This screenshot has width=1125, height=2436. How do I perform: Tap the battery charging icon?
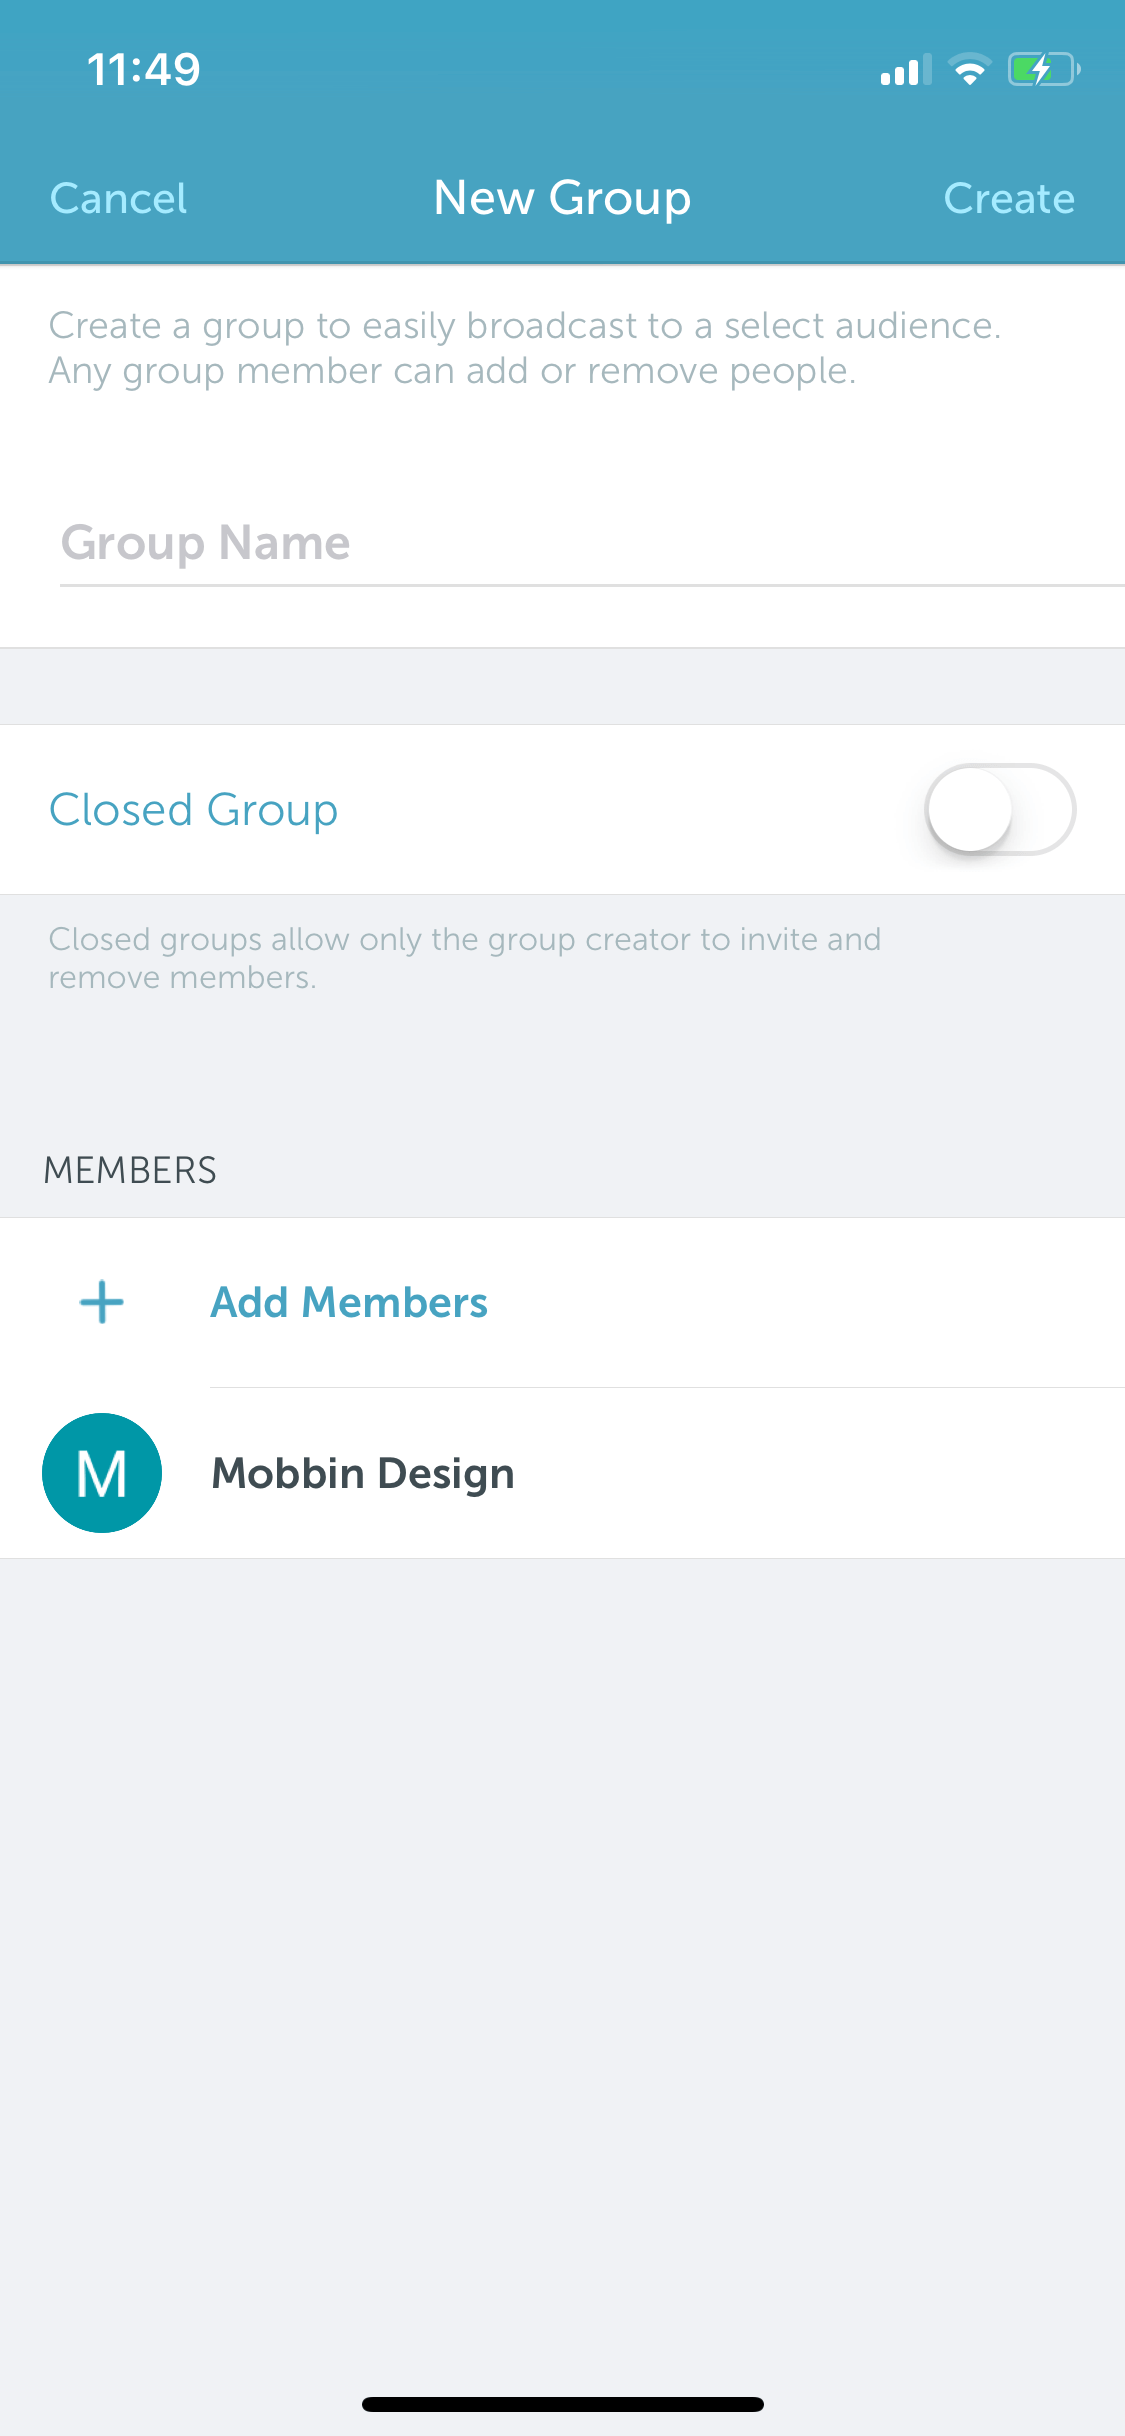pyautogui.click(x=1044, y=69)
